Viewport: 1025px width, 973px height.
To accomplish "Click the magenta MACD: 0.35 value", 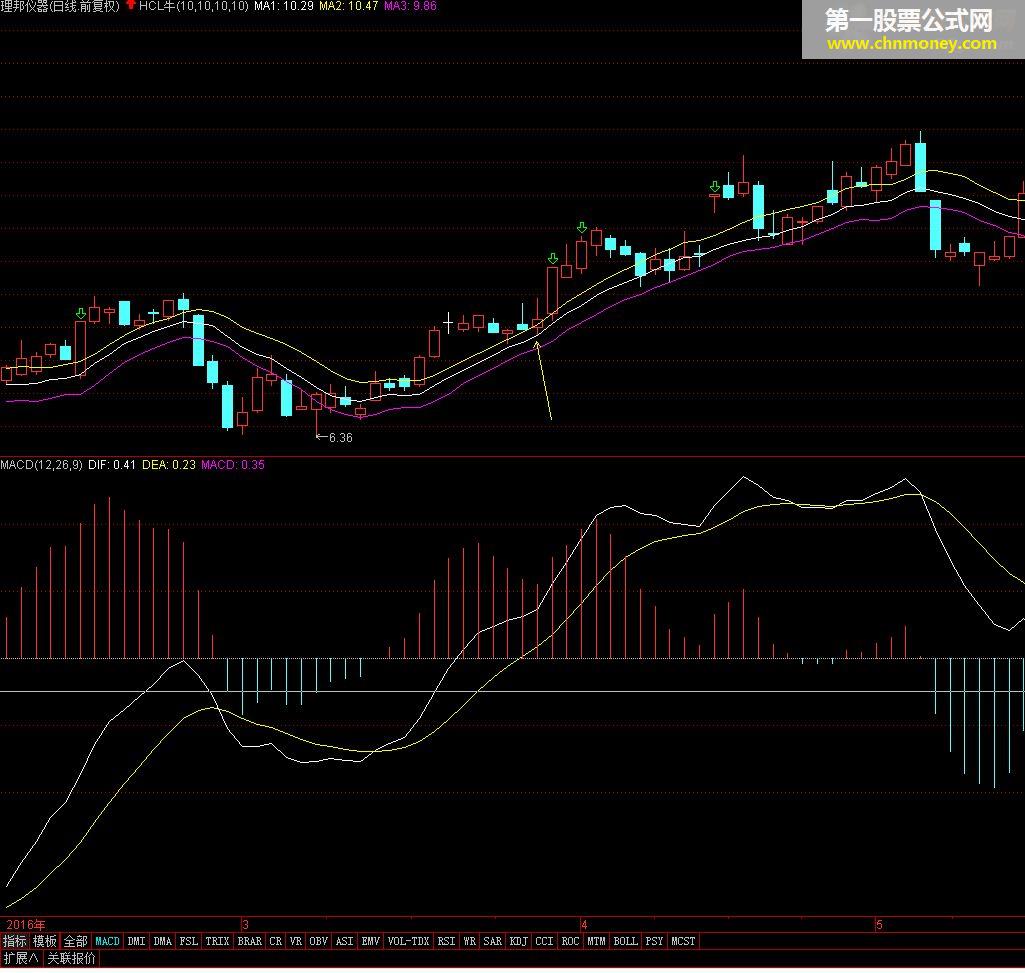I will [233, 465].
